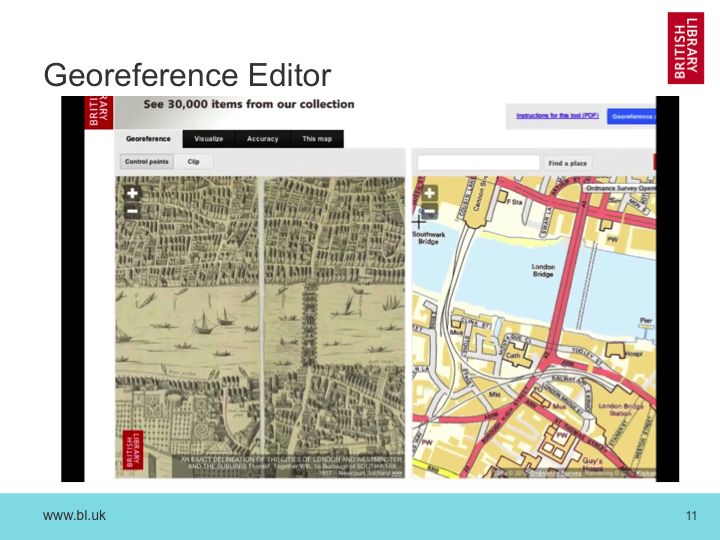This screenshot has height=540, width=720.
Task: Focus the place search text field
Action: tap(477, 162)
